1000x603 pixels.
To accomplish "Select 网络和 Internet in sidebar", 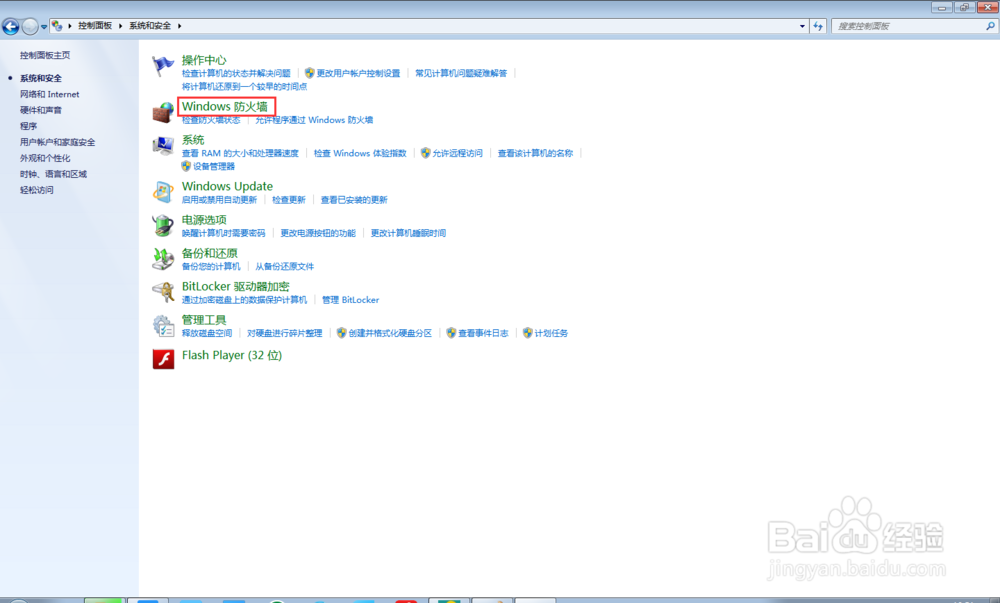I will [50, 94].
